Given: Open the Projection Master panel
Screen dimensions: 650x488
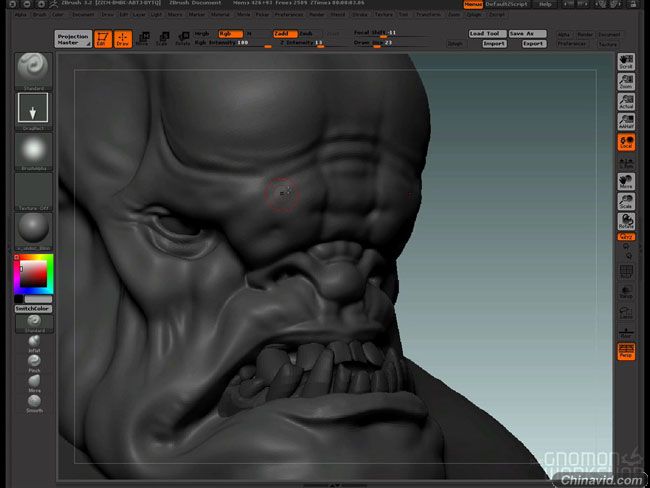Looking at the screenshot, I should coord(73,38).
